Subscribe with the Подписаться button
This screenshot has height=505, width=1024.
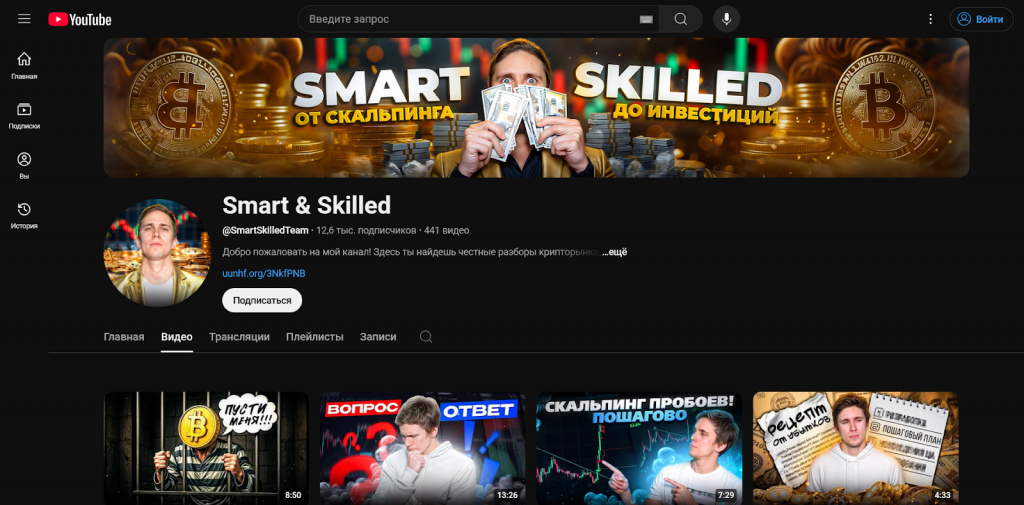tap(262, 300)
